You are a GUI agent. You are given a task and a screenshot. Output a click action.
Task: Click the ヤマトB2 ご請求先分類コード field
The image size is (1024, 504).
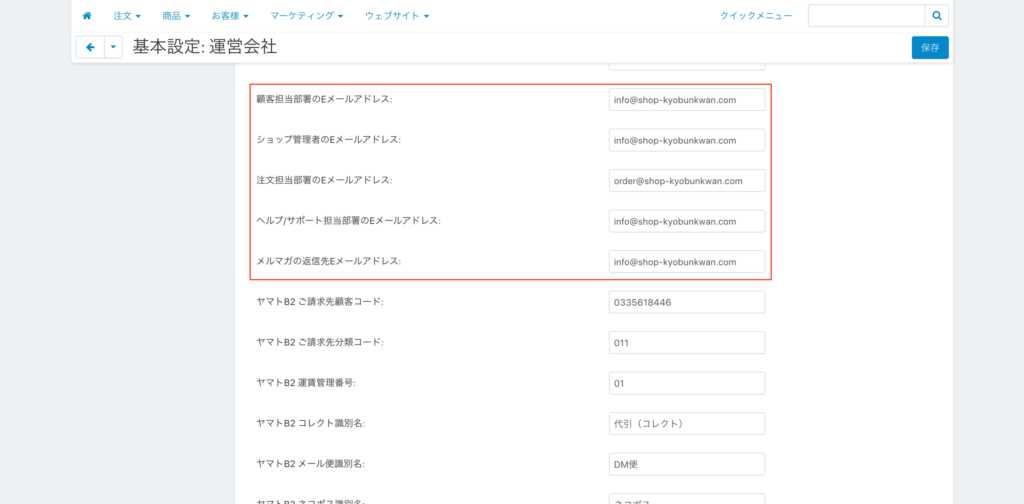pos(686,343)
